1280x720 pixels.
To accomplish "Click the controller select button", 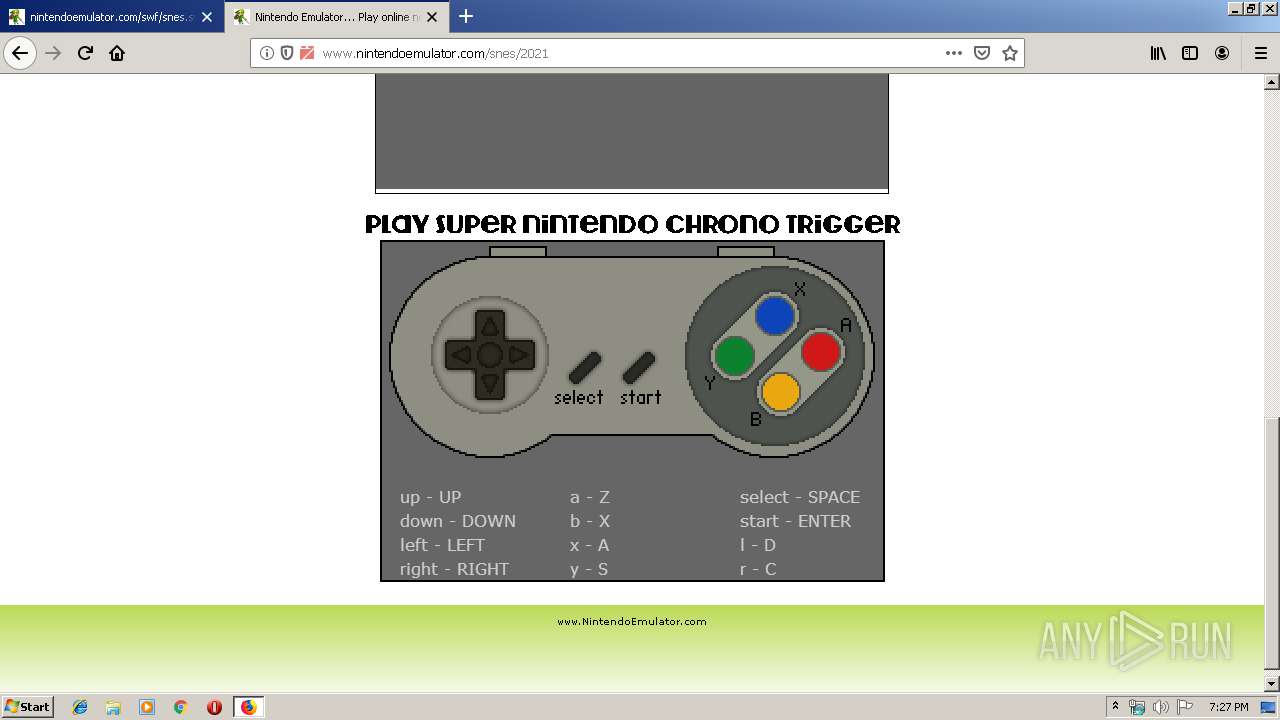I will tap(585, 368).
